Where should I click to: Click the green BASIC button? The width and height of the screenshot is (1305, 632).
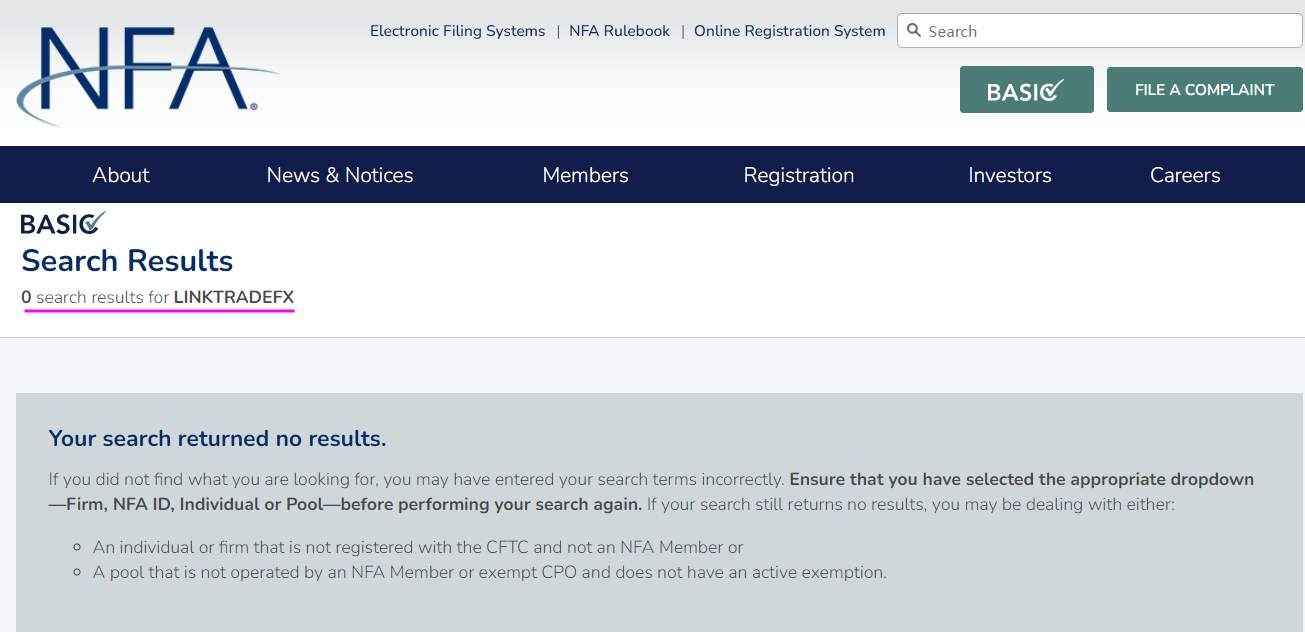[x=1026, y=89]
